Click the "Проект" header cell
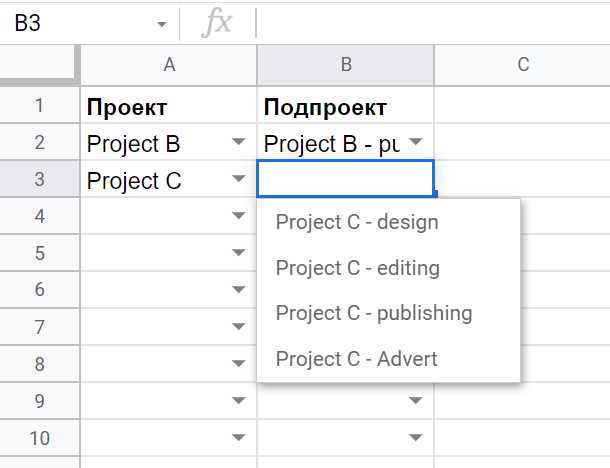 point(169,107)
